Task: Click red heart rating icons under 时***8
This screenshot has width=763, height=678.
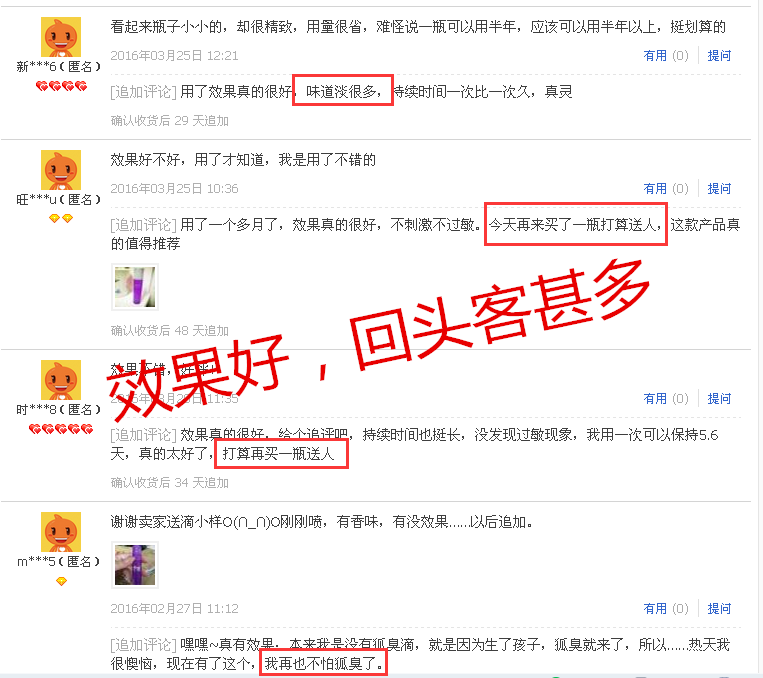Action: pos(61,429)
